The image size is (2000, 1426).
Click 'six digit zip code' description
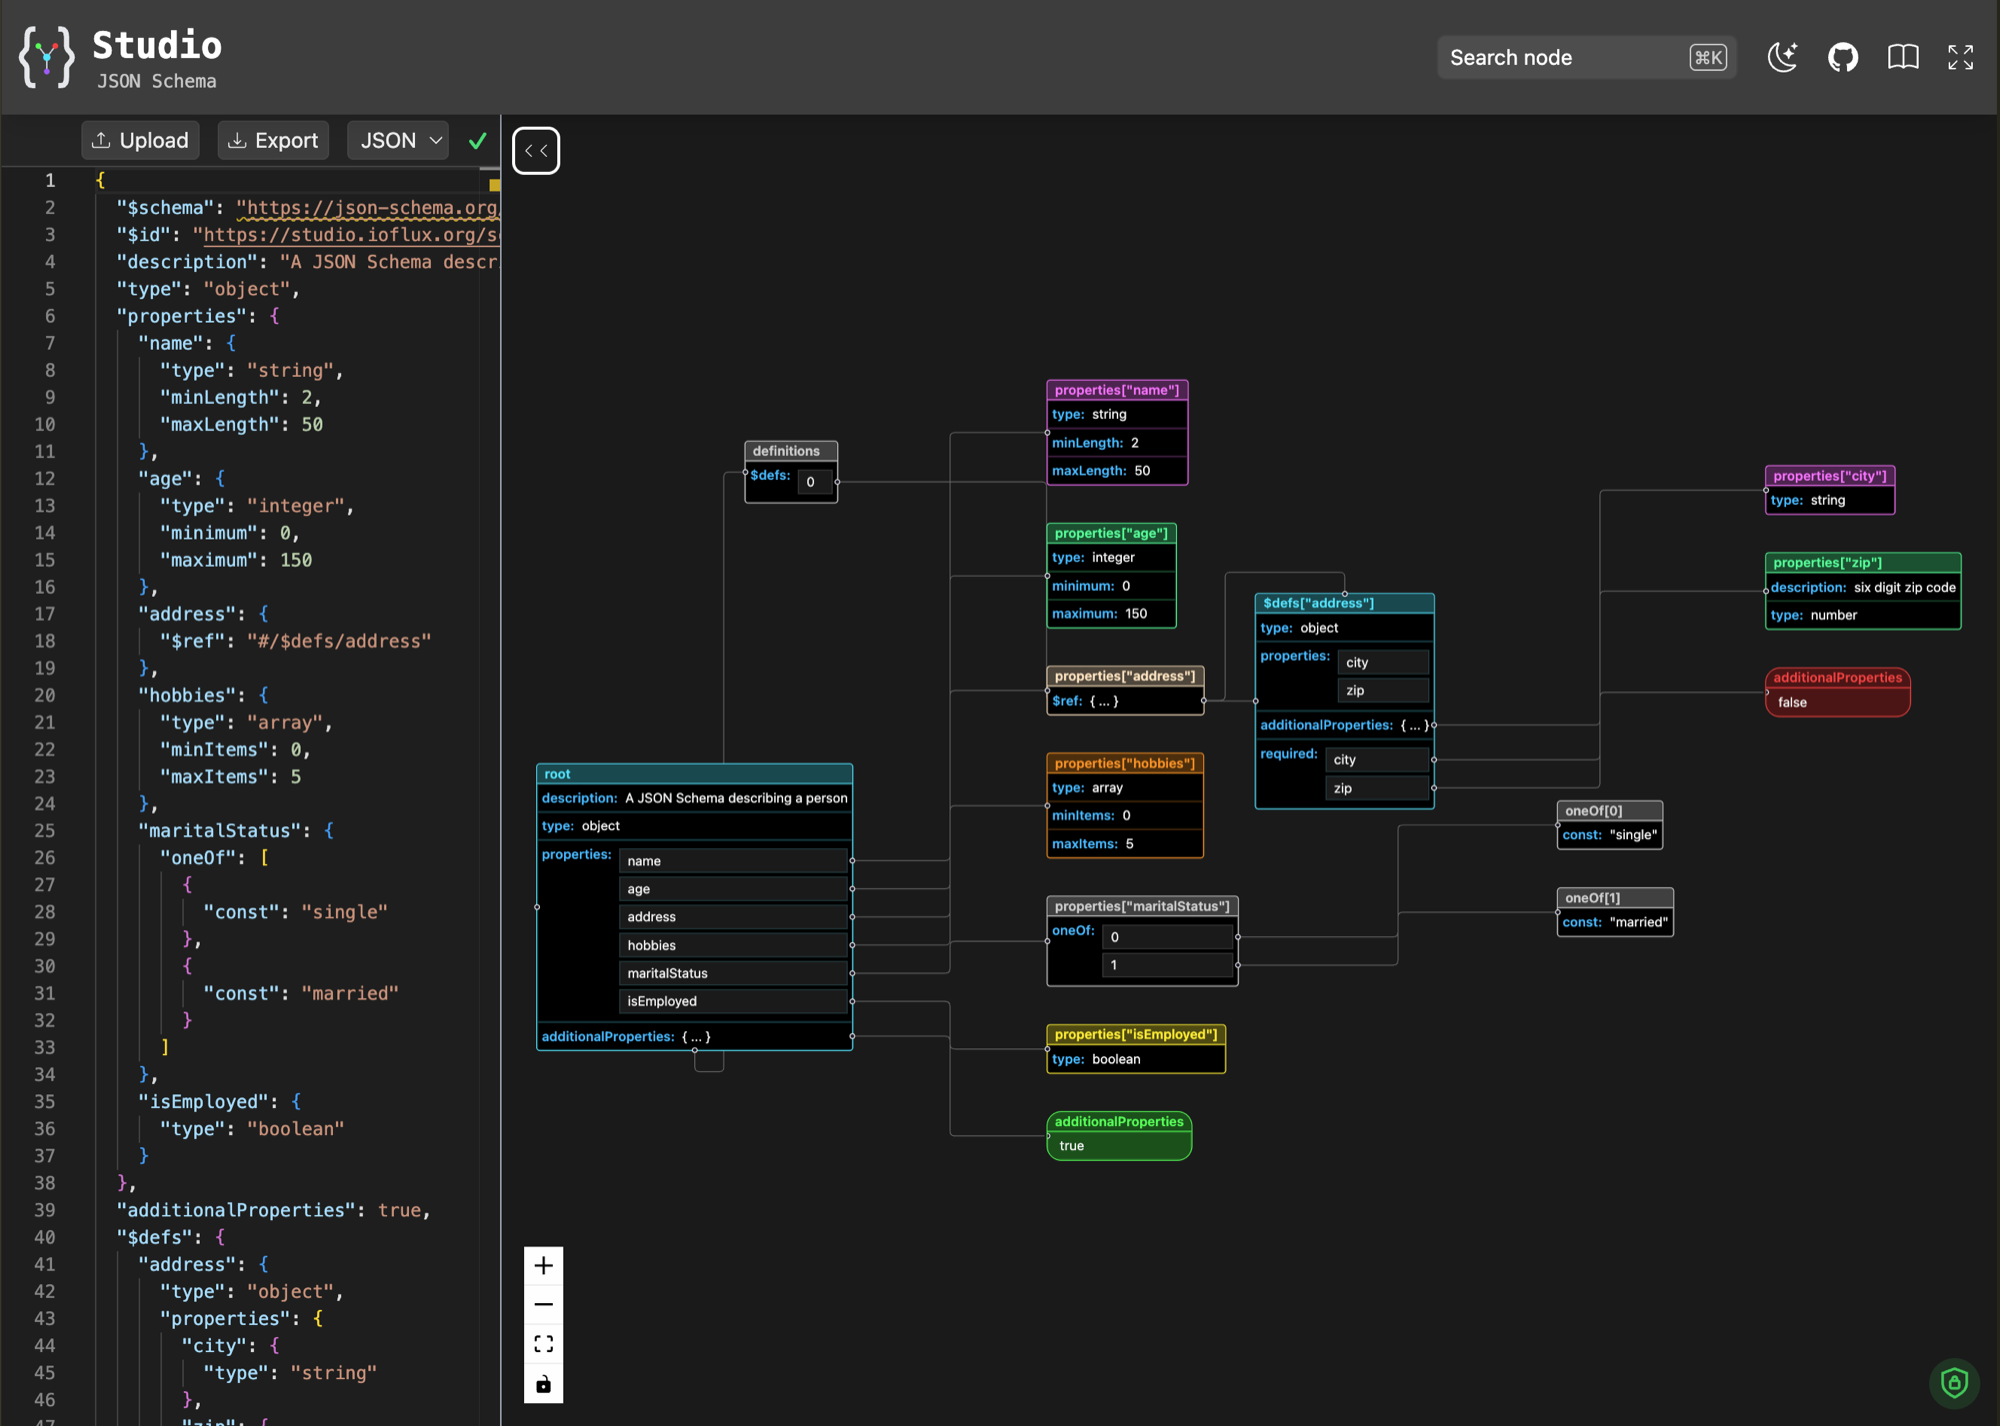(x=1905, y=587)
